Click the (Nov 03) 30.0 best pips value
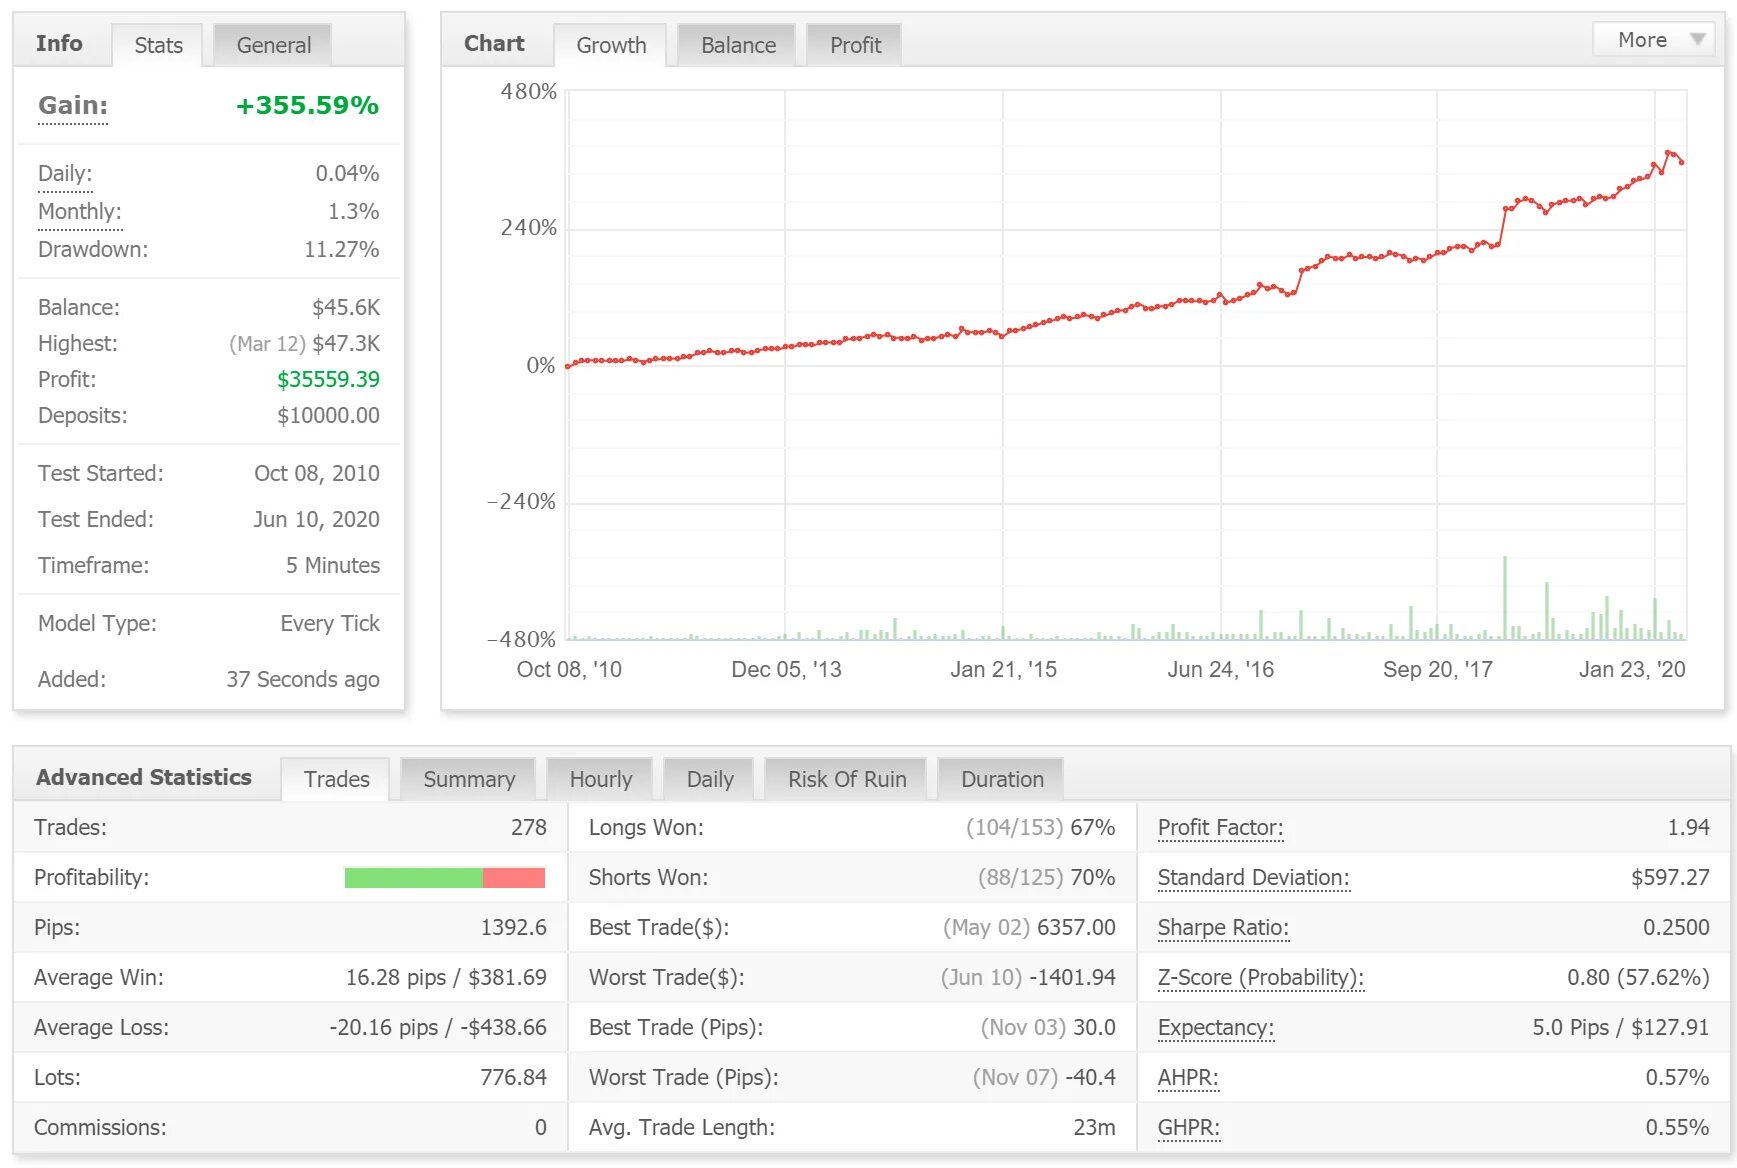This screenshot has width=1737, height=1168. [x=1048, y=1027]
